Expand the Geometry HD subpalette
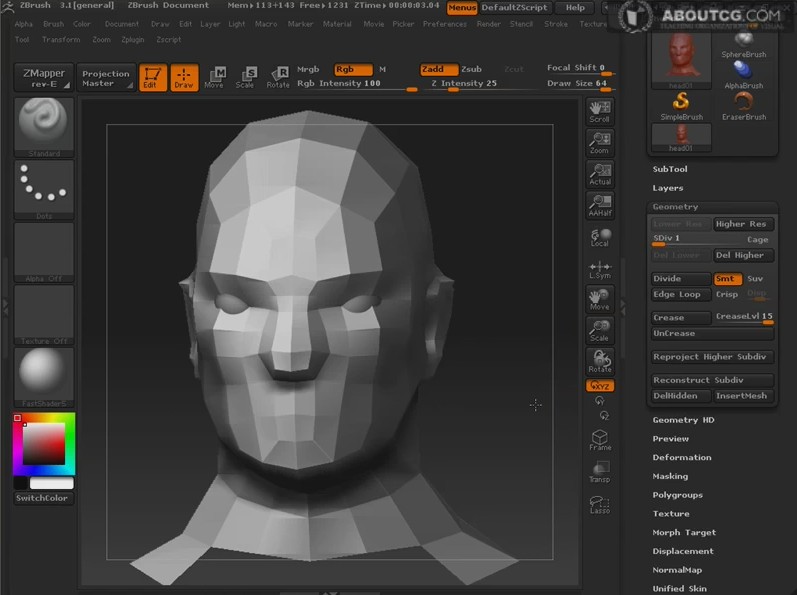The width and height of the screenshot is (797, 595). [684, 420]
